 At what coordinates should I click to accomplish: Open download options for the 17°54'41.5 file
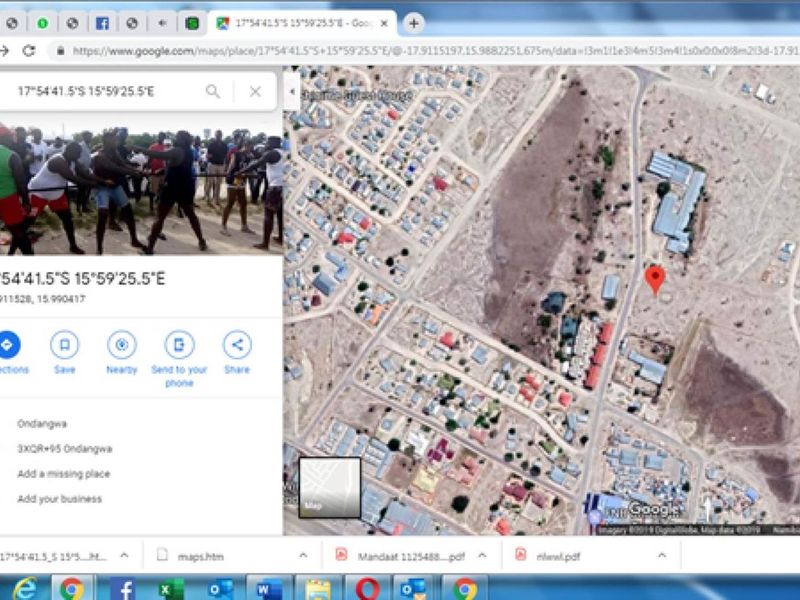tap(124, 556)
